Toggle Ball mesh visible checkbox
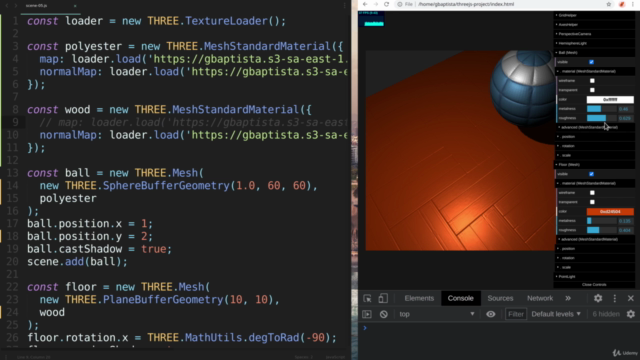 point(591,62)
